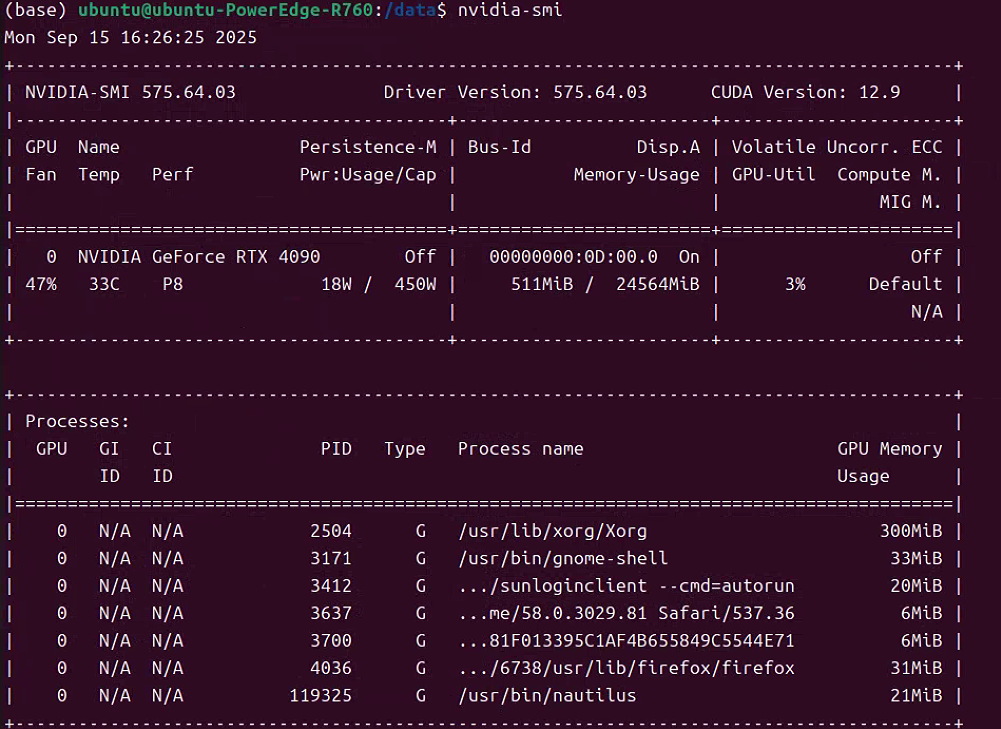Screen dimensions: 1001x729
Task: Click the PID column header
Action: (x=336, y=449)
